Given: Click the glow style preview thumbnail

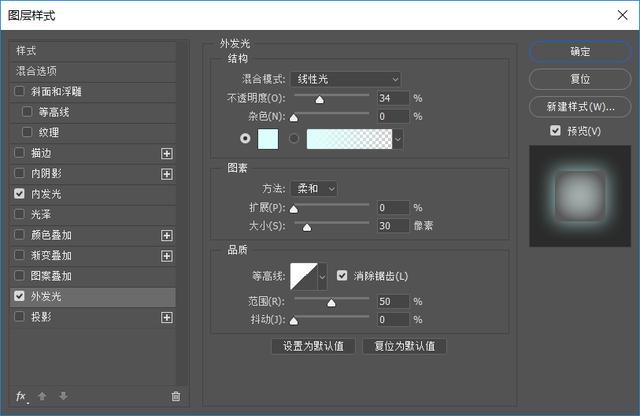Looking at the screenshot, I should (580, 196).
